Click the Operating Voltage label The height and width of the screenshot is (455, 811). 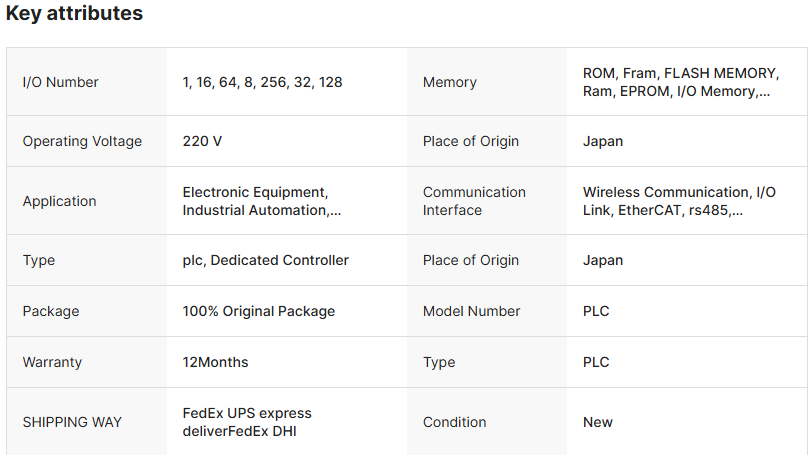(82, 141)
